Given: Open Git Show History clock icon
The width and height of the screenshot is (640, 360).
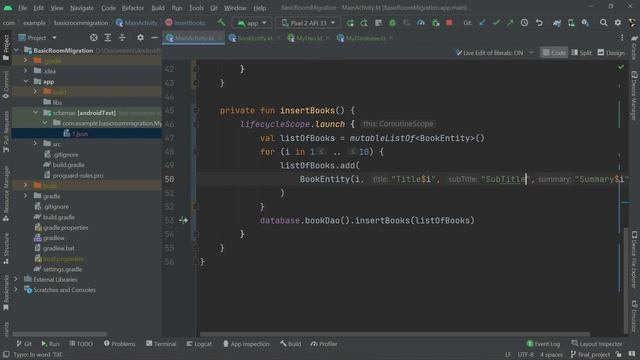Looking at the screenshot, I should click(x=524, y=23).
